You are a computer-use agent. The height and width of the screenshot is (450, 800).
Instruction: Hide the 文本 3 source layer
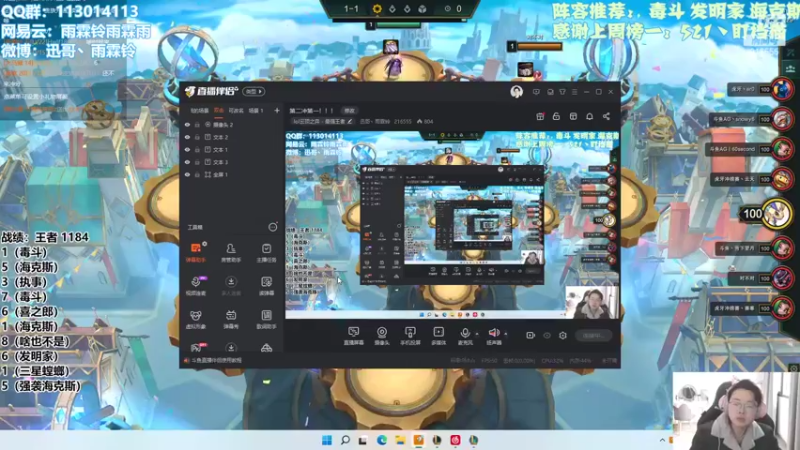click(x=187, y=162)
